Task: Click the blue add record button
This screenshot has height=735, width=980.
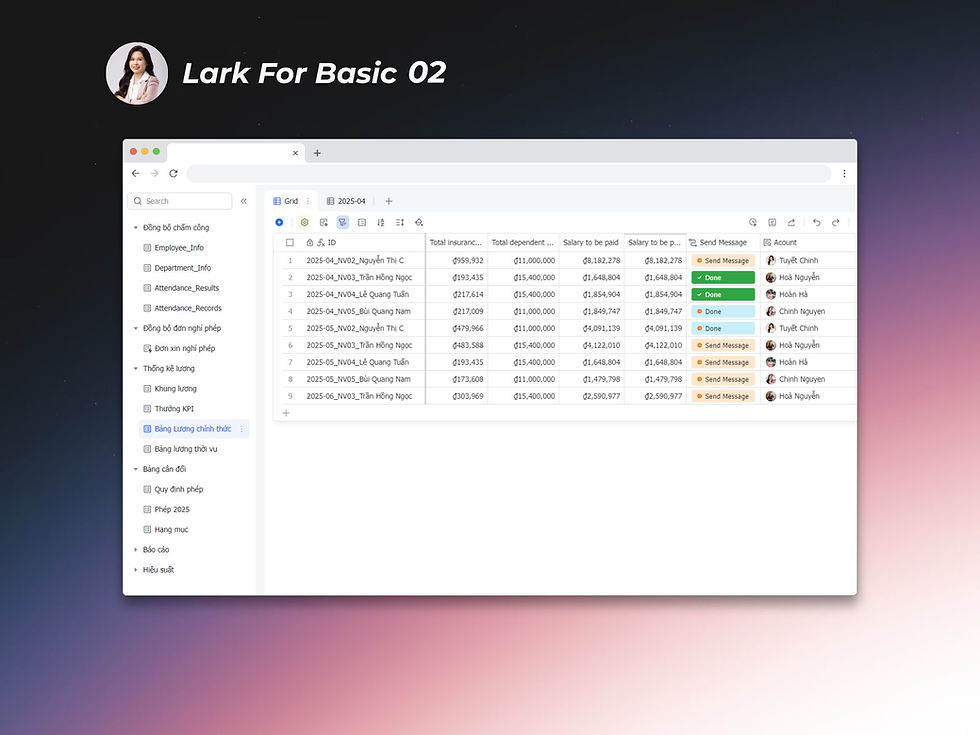Action: tap(279, 222)
